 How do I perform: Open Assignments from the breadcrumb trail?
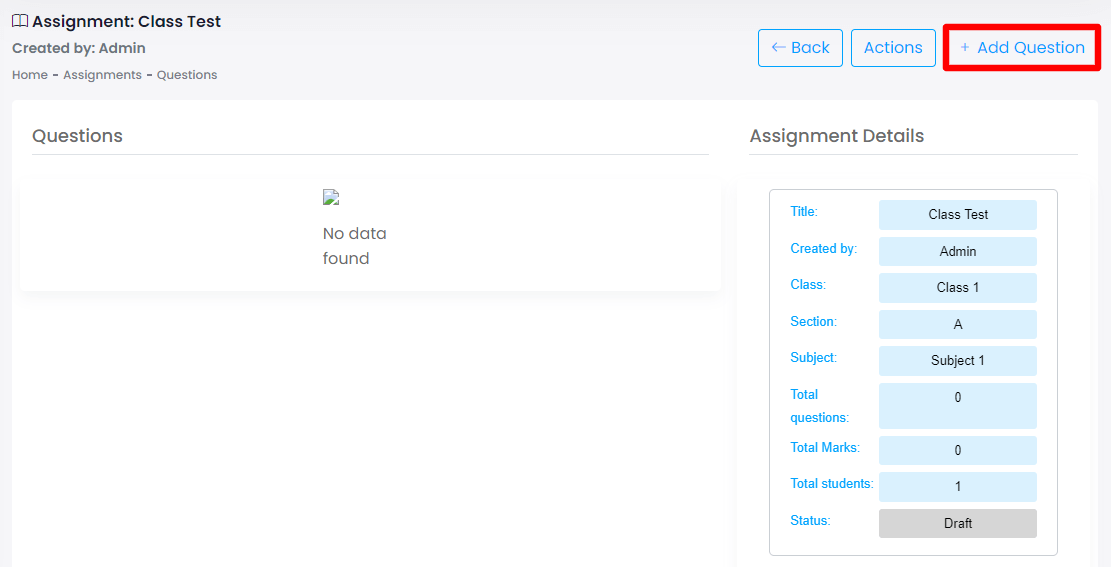tap(102, 75)
